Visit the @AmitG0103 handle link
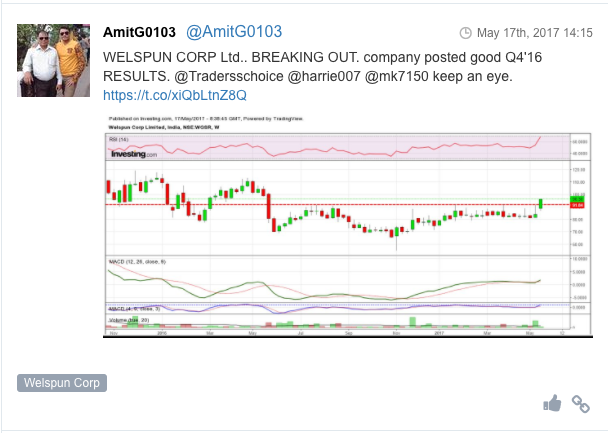The height and width of the screenshot is (433, 608). pos(234,32)
